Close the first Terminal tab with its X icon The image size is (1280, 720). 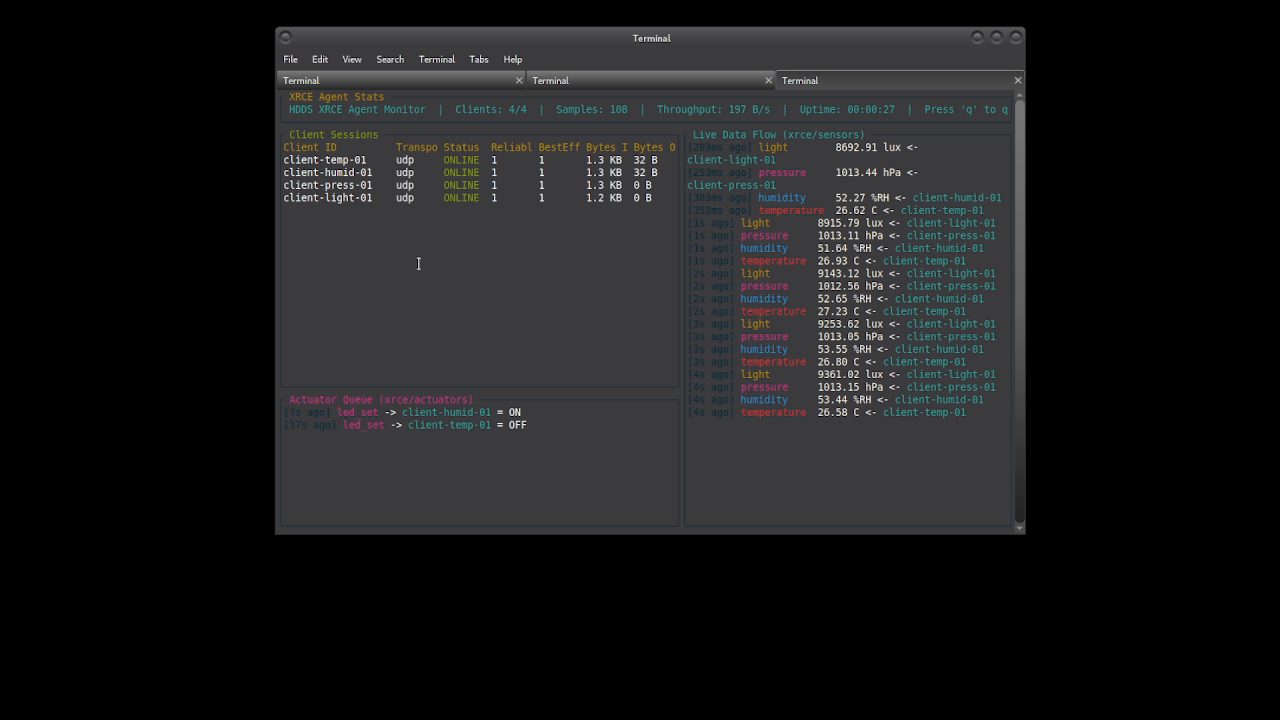[519, 80]
